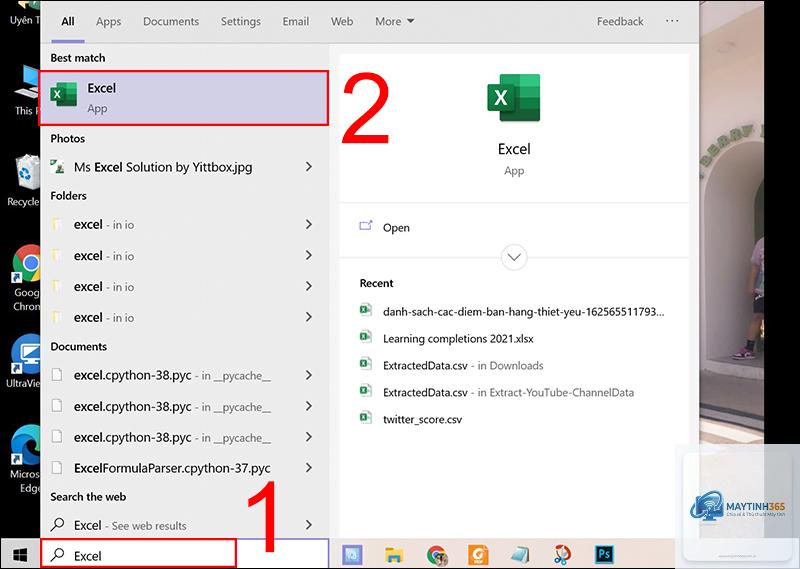This screenshot has height=569, width=800.
Task: Open the orange Foxit PDF taskbar icon
Action: tap(478, 555)
